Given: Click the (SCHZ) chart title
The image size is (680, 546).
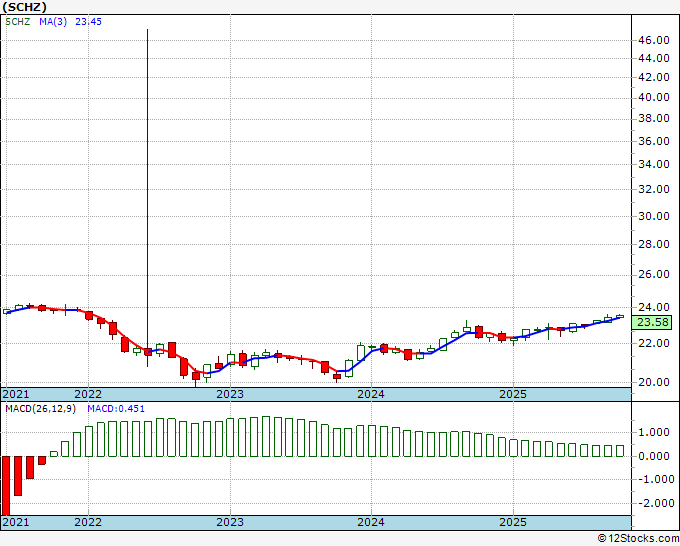Looking at the screenshot, I should (24, 7).
